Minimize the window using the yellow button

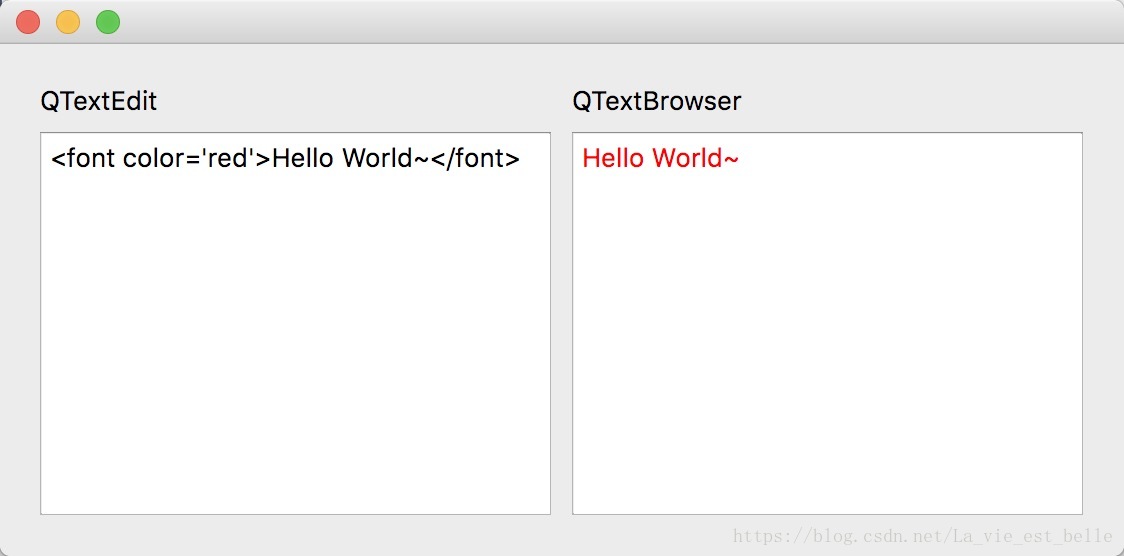68,22
